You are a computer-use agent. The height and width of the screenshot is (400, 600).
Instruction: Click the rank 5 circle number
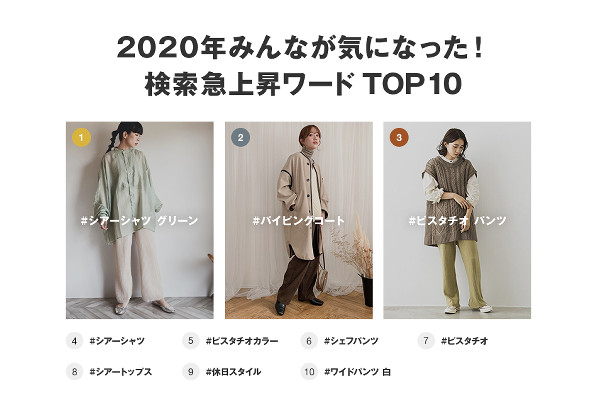coord(191,341)
